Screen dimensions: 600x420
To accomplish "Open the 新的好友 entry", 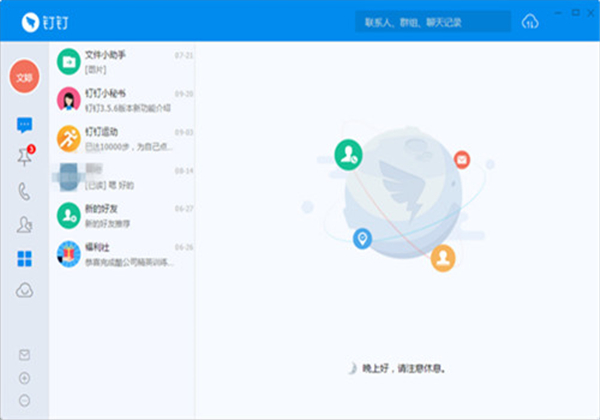I will pyautogui.click(x=122, y=215).
